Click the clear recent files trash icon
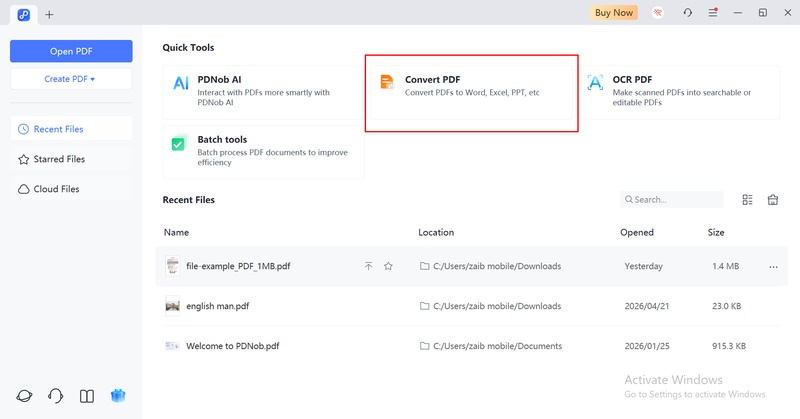 tap(773, 200)
